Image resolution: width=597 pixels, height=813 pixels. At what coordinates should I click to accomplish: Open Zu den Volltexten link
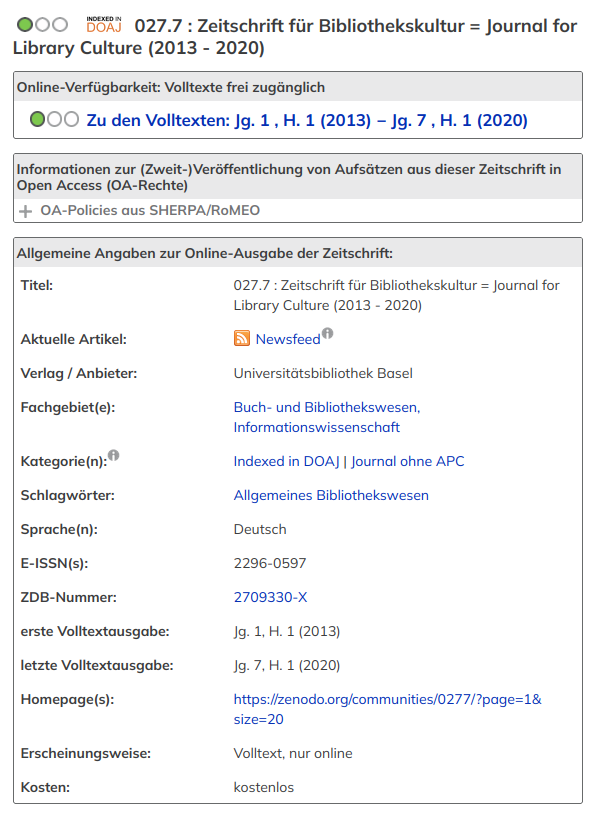click(307, 120)
